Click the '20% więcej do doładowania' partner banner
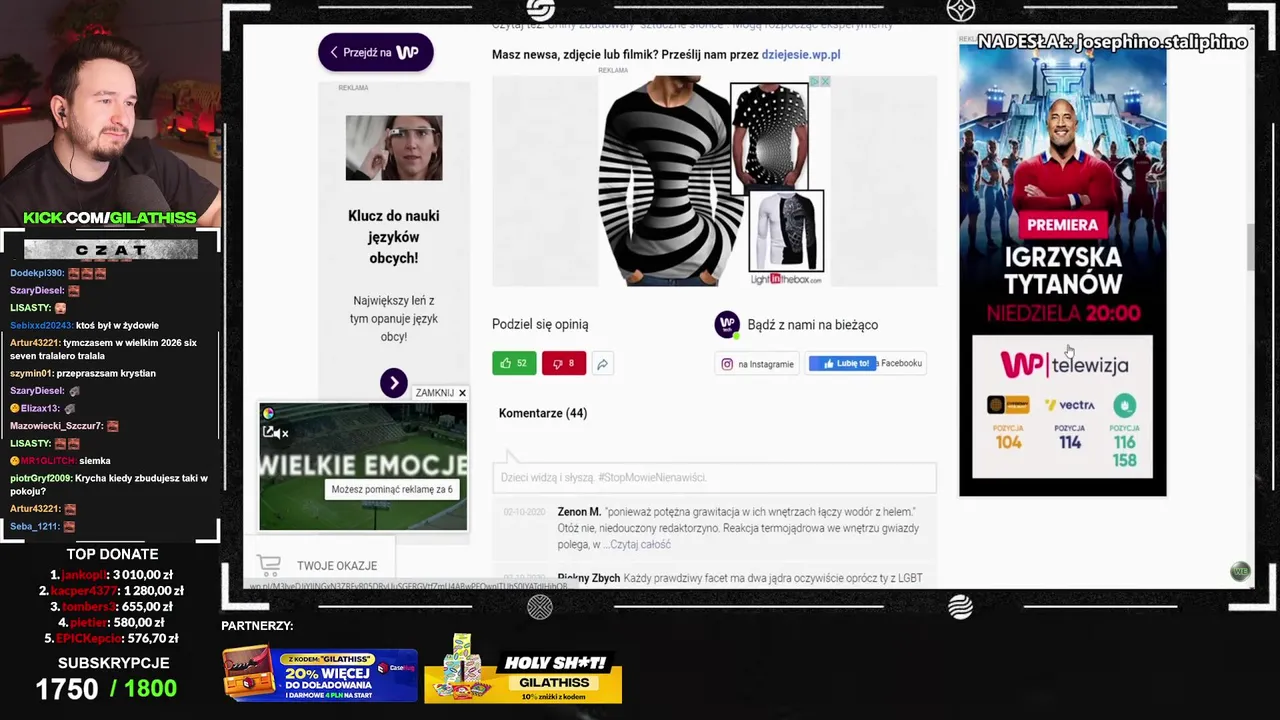The height and width of the screenshot is (720, 1280). [320, 674]
